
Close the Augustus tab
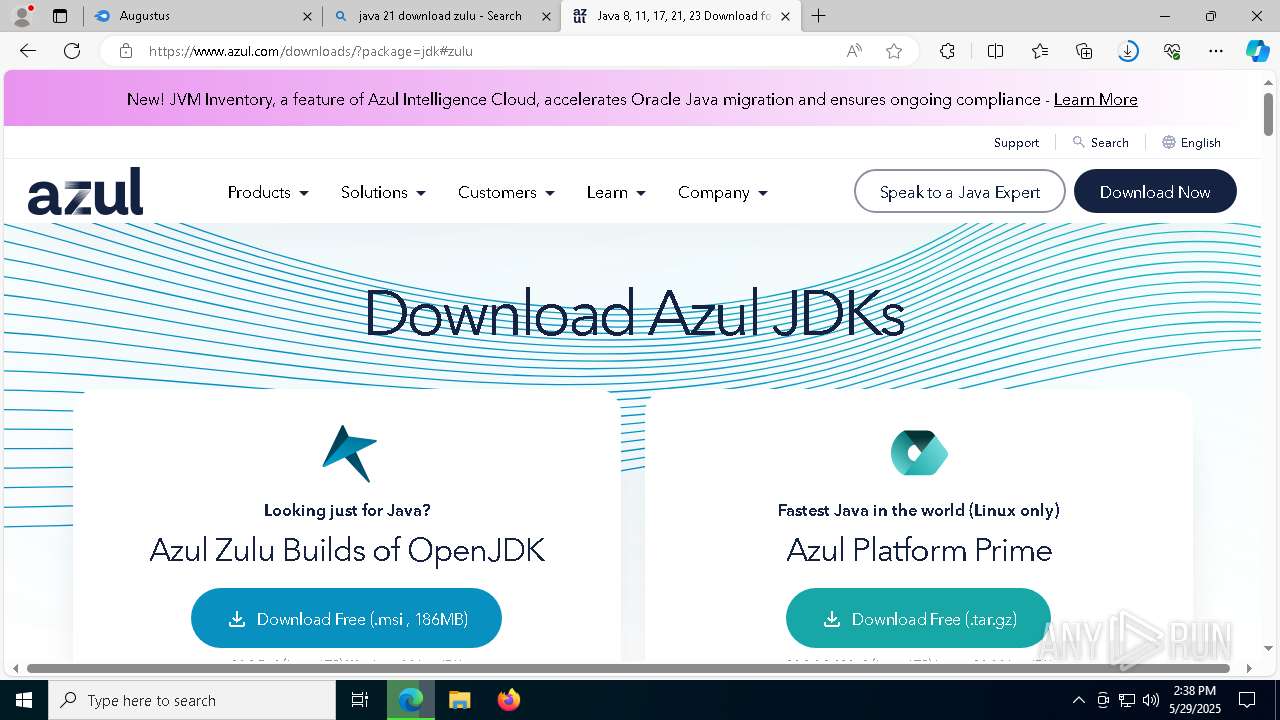coord(307,16)
